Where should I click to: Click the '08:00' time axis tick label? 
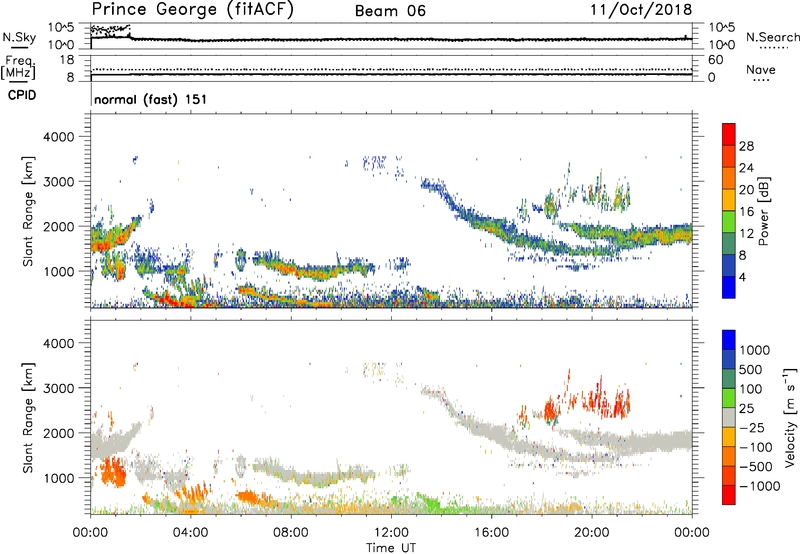(291, 533)
